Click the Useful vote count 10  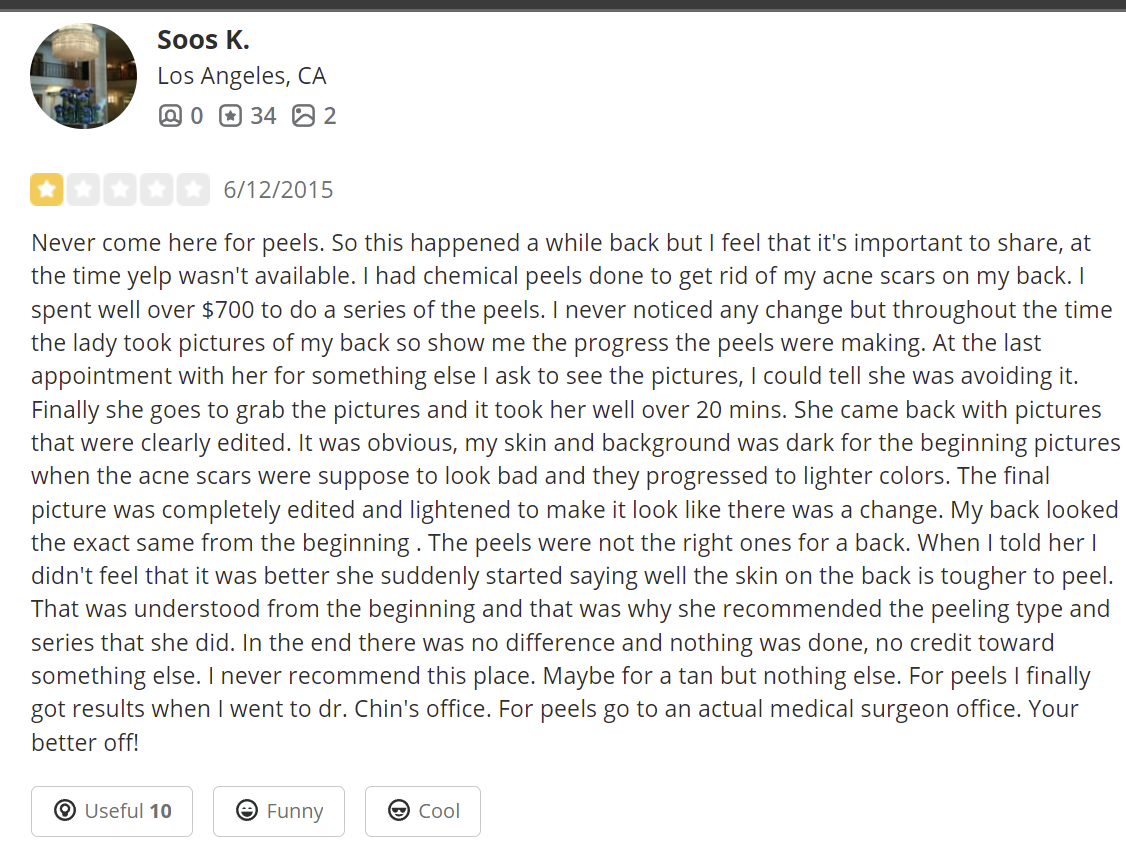pyautogui.click(x=161, y=811)
